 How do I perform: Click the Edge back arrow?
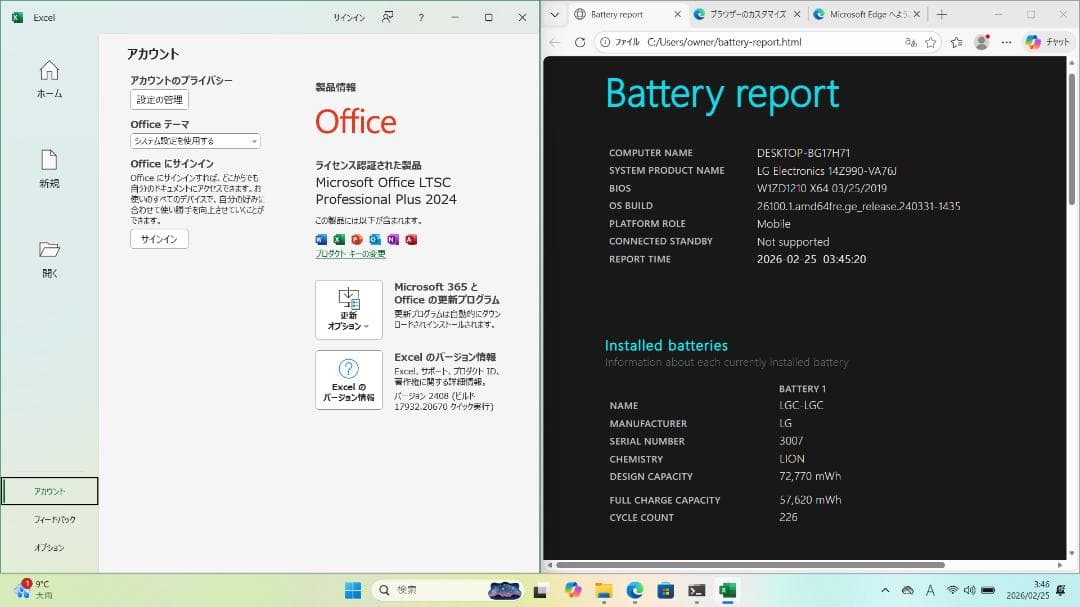[x=554, y=42]
